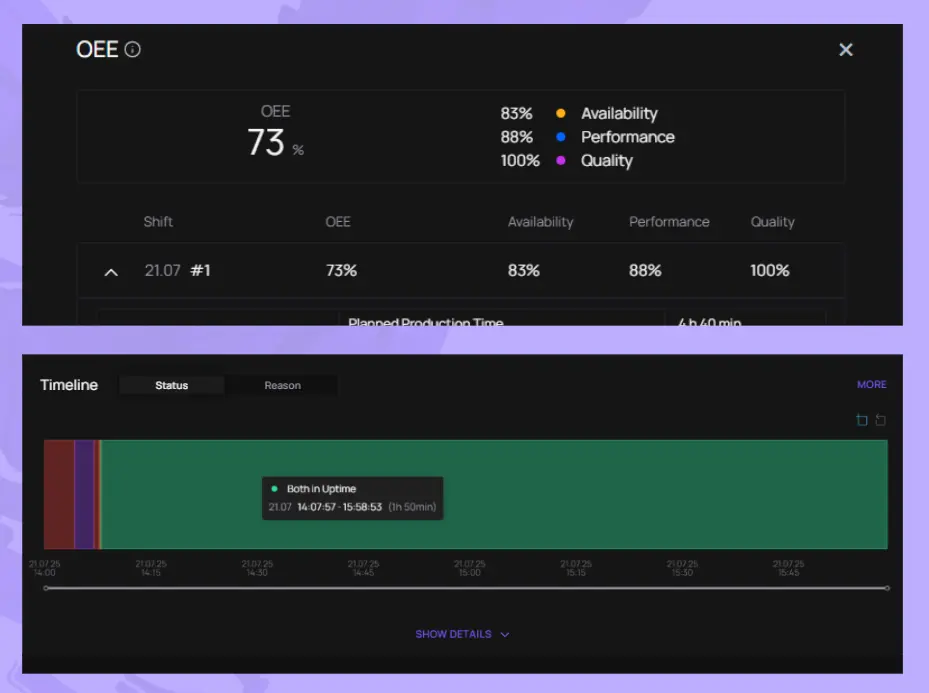Click the grey reset-zoom timeline icon
Image resolution: width=929 pixels, height=693 pixels.
tap(880, 420)
